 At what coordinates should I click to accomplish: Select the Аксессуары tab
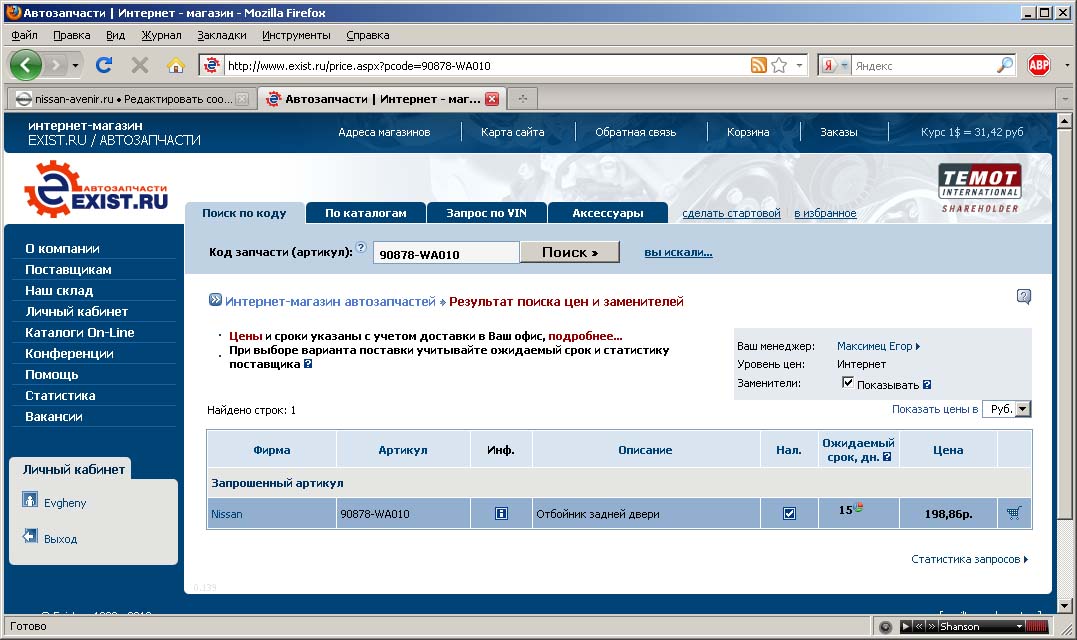click(608, 213)
